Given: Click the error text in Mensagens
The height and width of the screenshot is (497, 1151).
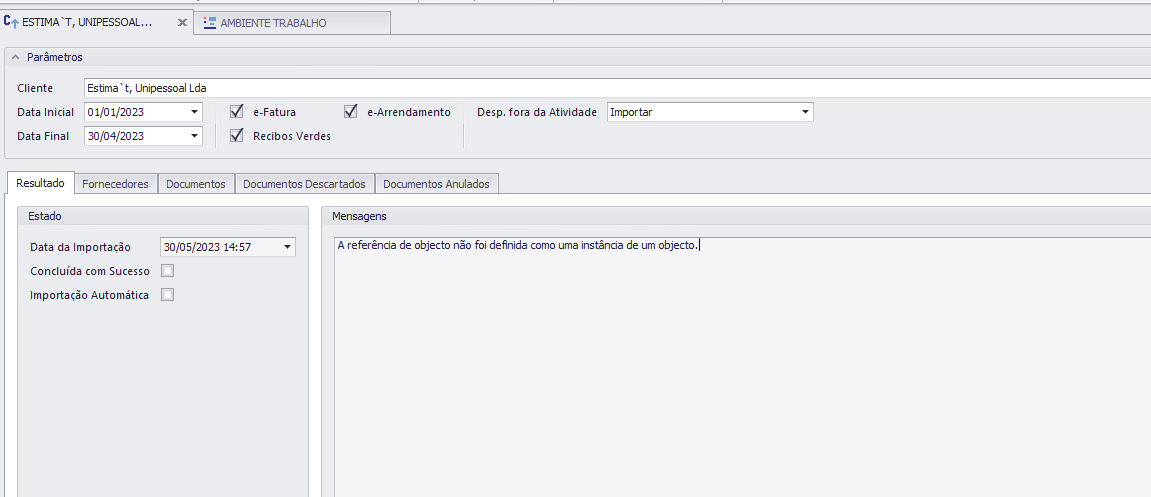Looking at the screenshot, I should (x=518, y=245).
